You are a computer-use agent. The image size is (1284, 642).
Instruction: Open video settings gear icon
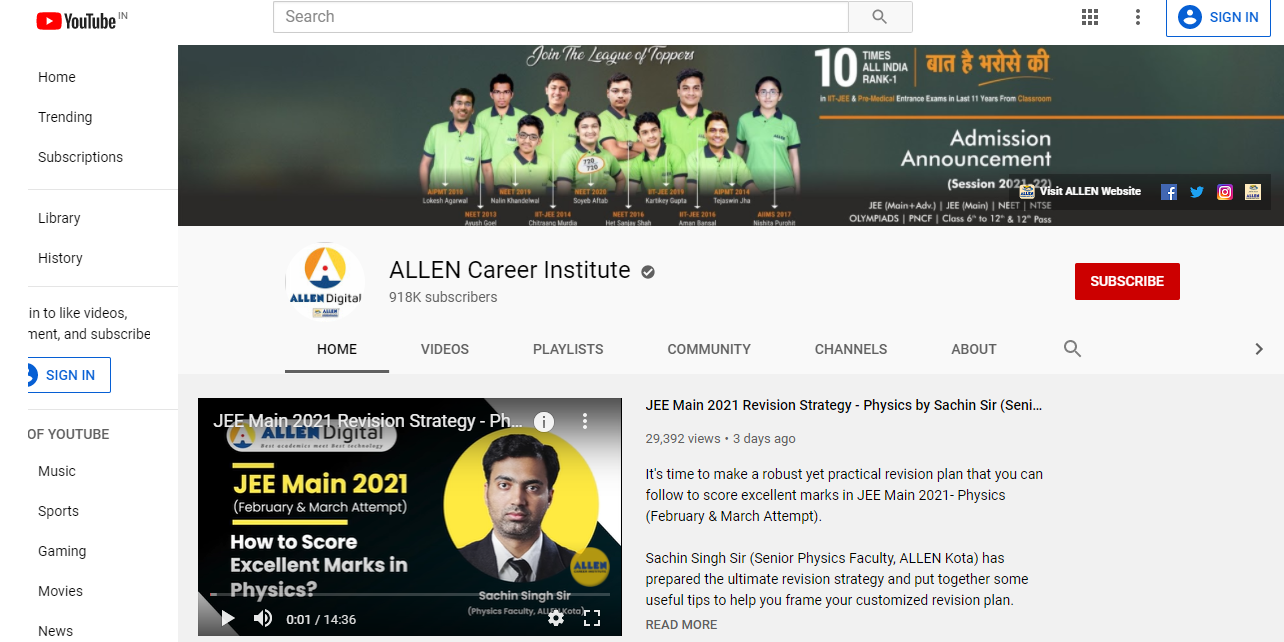[x=556, y=618]
